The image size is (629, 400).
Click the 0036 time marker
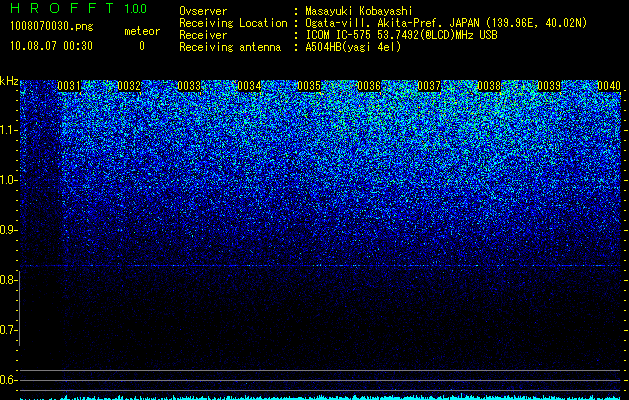pos(369,86)
